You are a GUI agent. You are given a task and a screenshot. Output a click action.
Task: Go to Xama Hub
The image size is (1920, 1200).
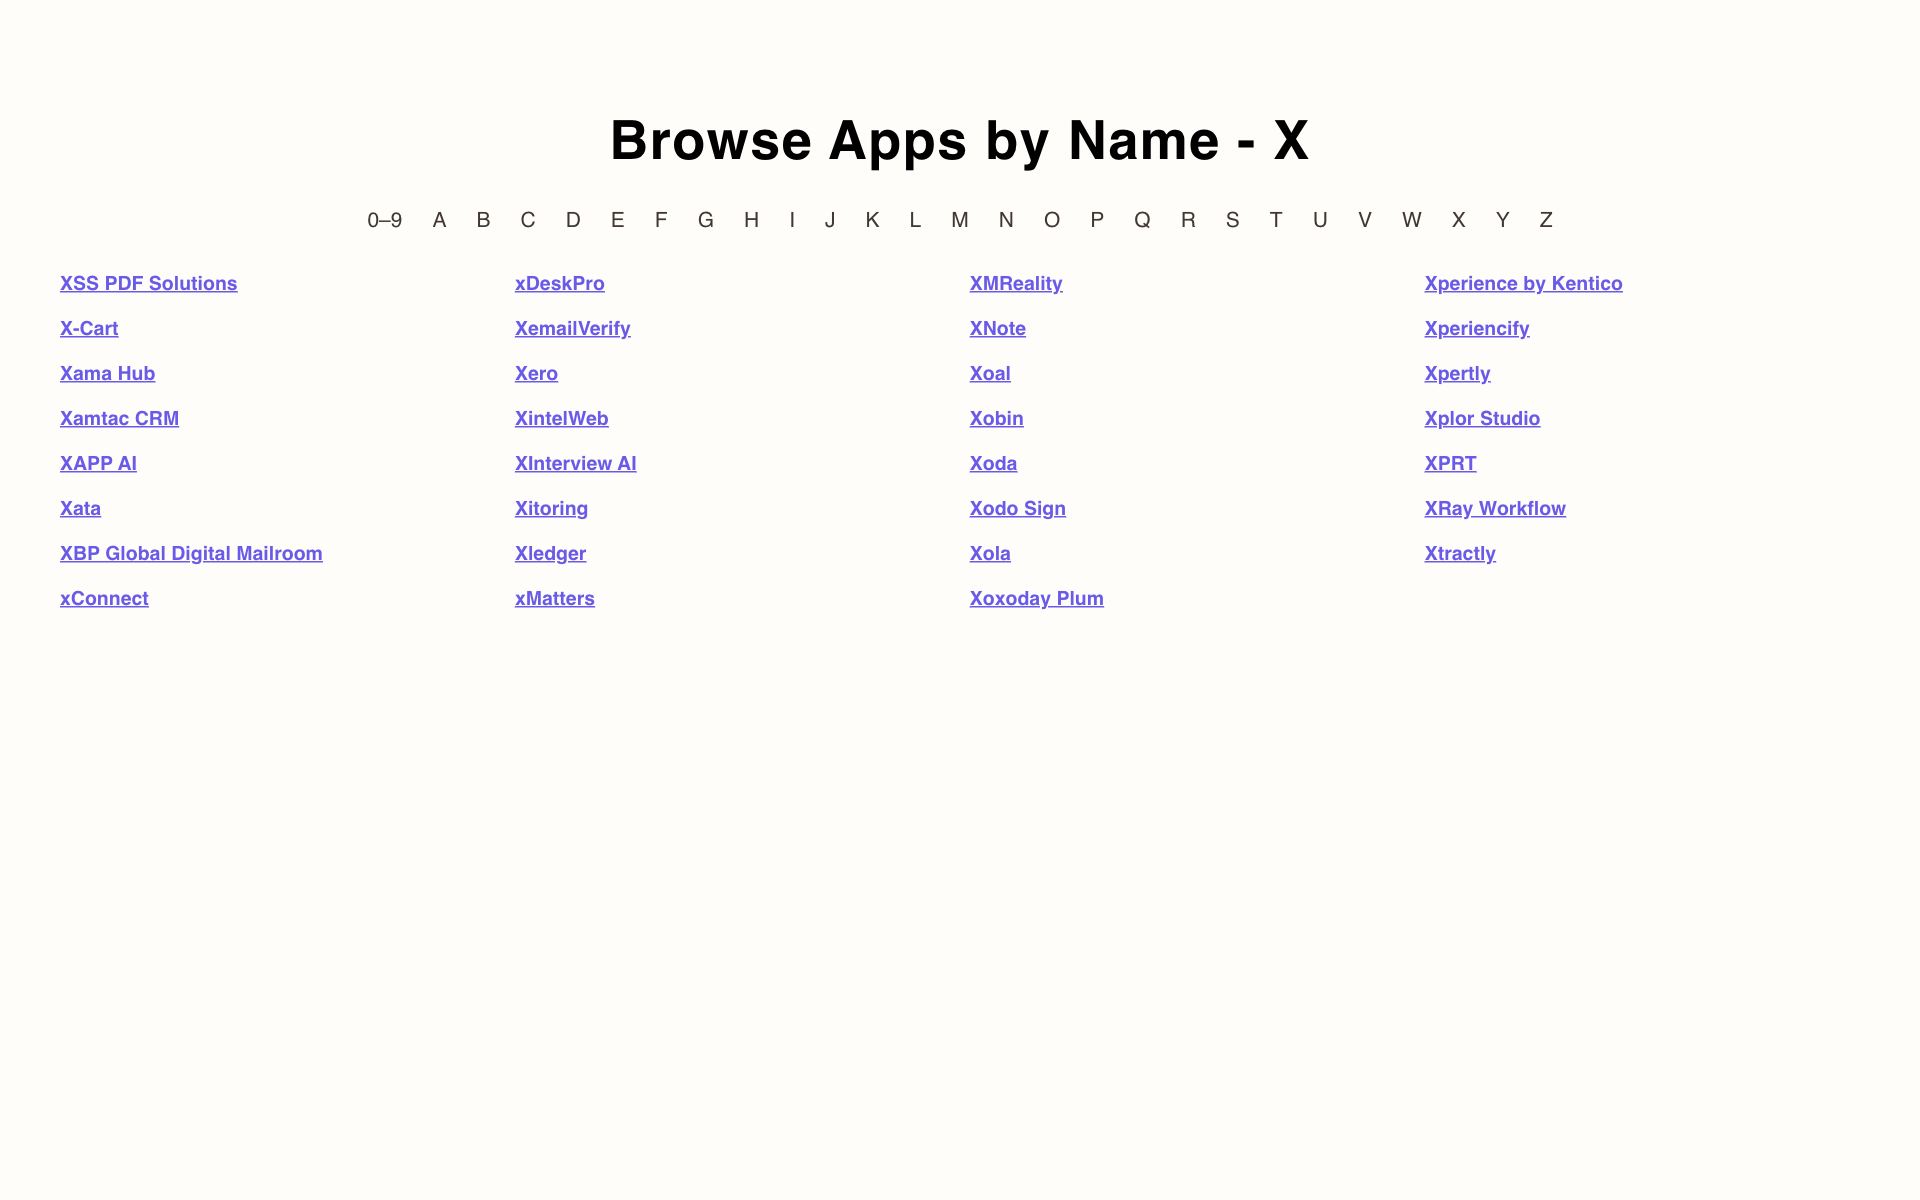(107, 373)
